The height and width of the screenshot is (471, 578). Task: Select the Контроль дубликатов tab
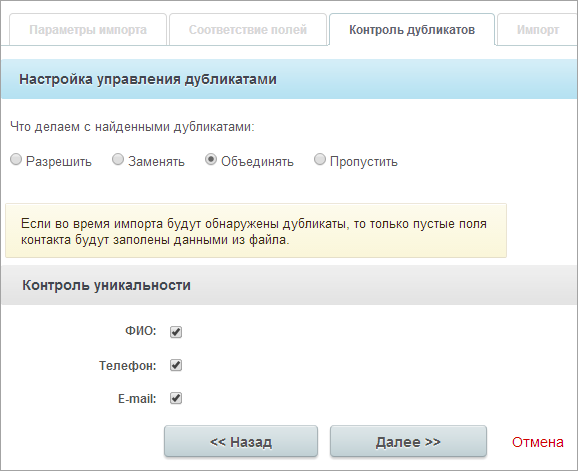coord(412,29)
